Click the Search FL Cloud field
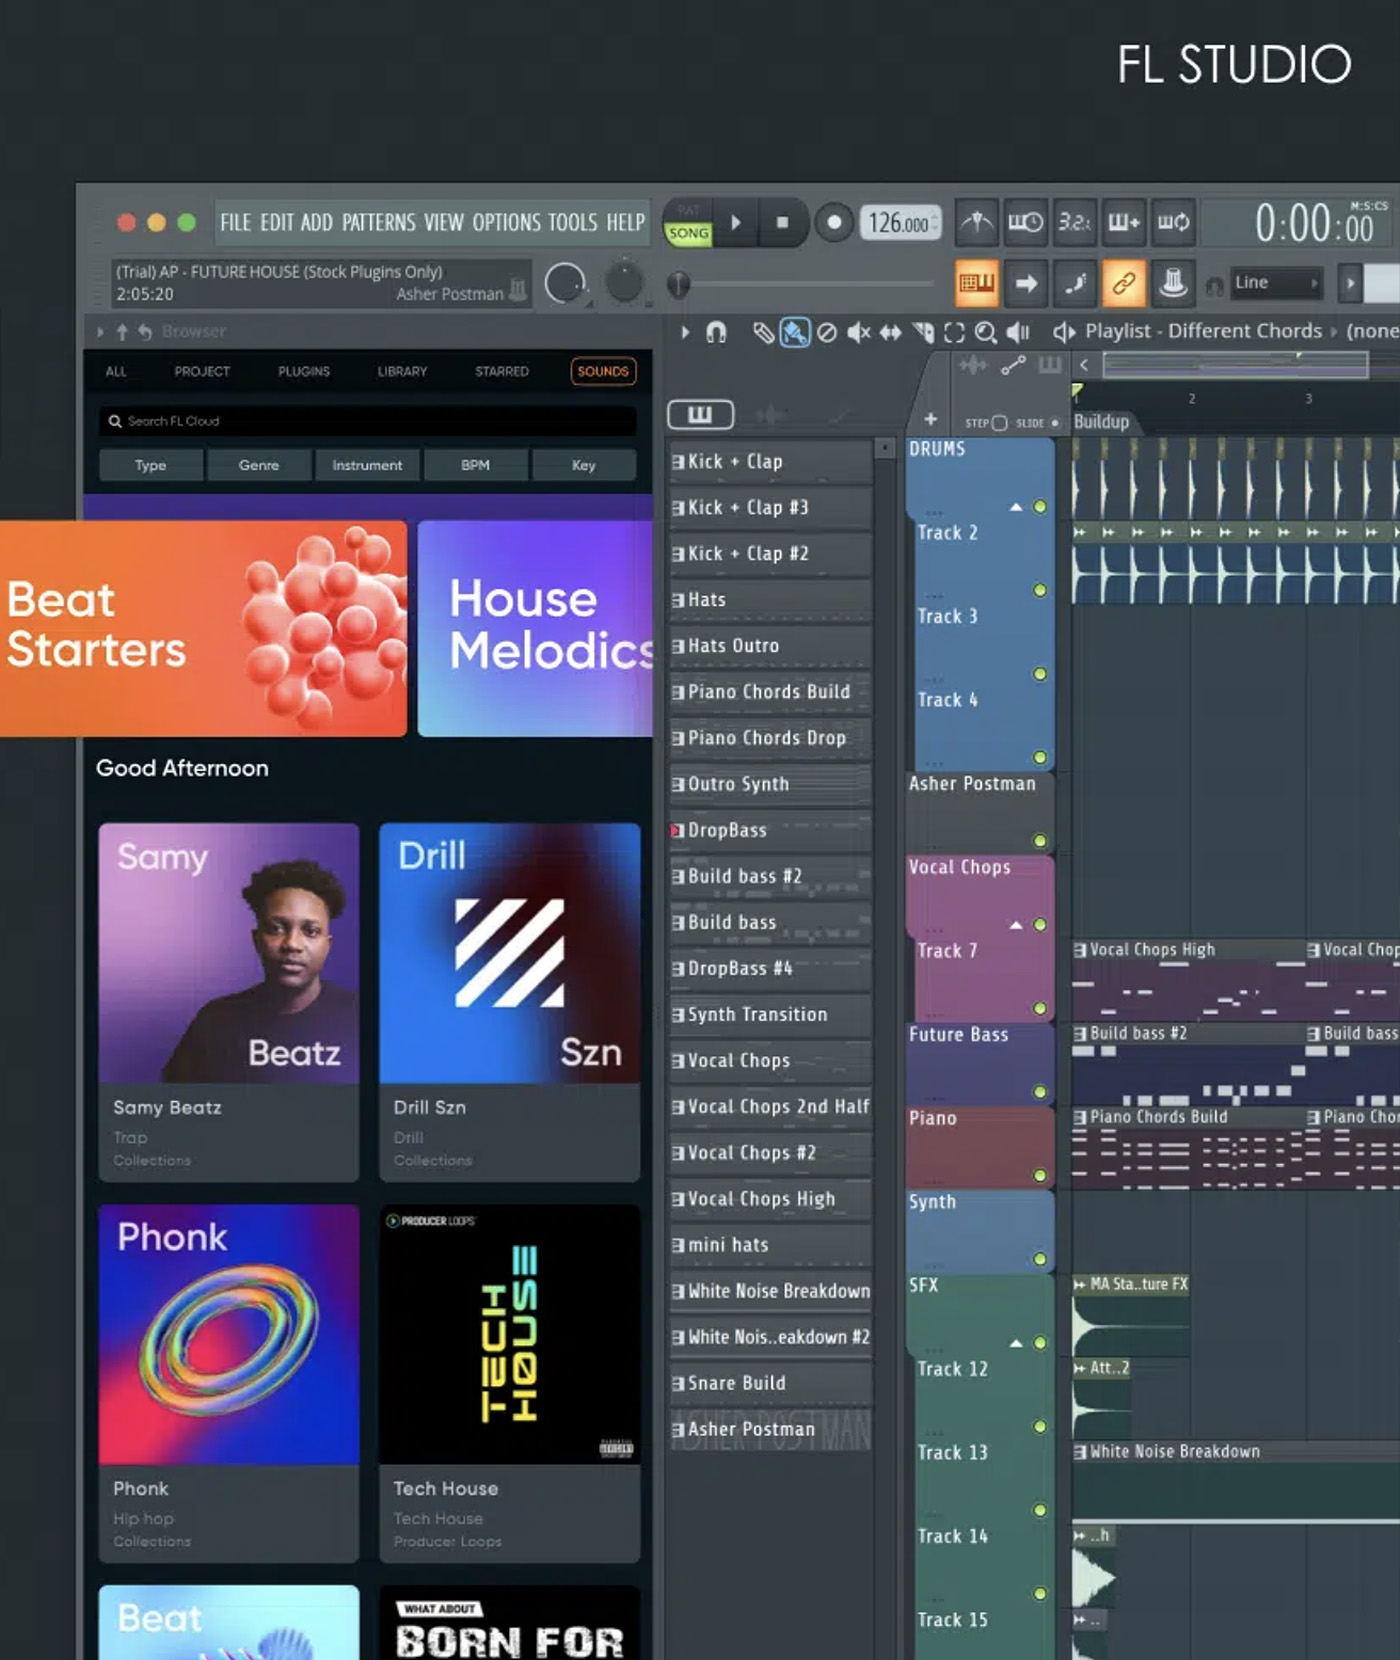This screenshot has height=1660, width=1400. point(368,421)
